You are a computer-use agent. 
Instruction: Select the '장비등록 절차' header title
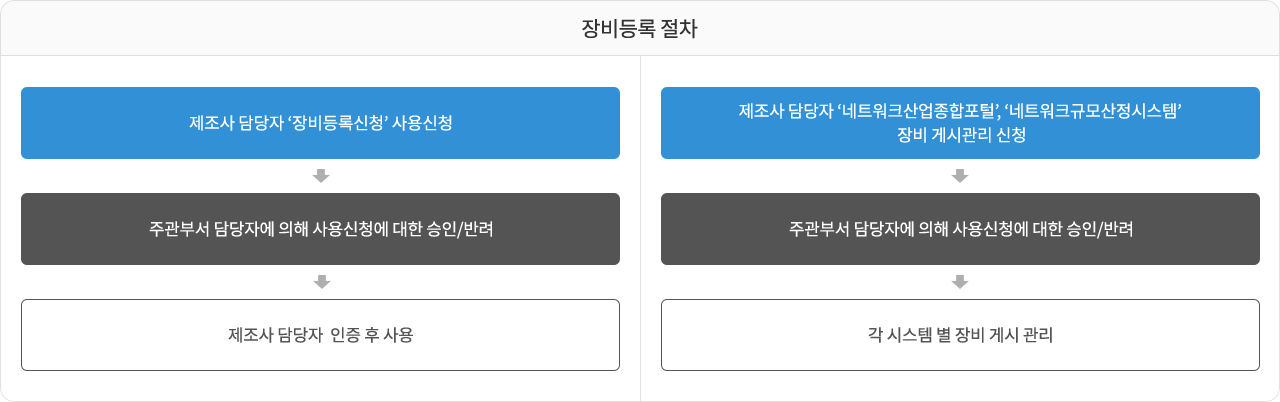click(639, 29)
